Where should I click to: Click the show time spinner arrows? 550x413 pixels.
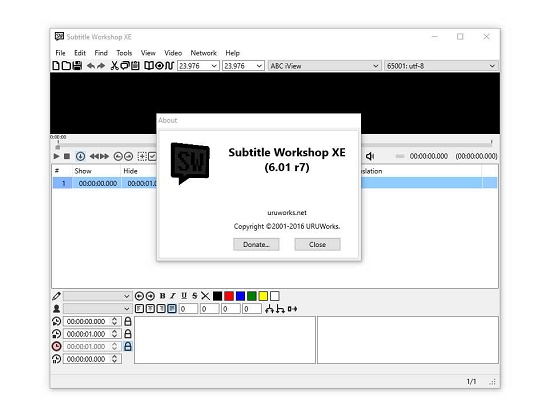click(114, 321)
